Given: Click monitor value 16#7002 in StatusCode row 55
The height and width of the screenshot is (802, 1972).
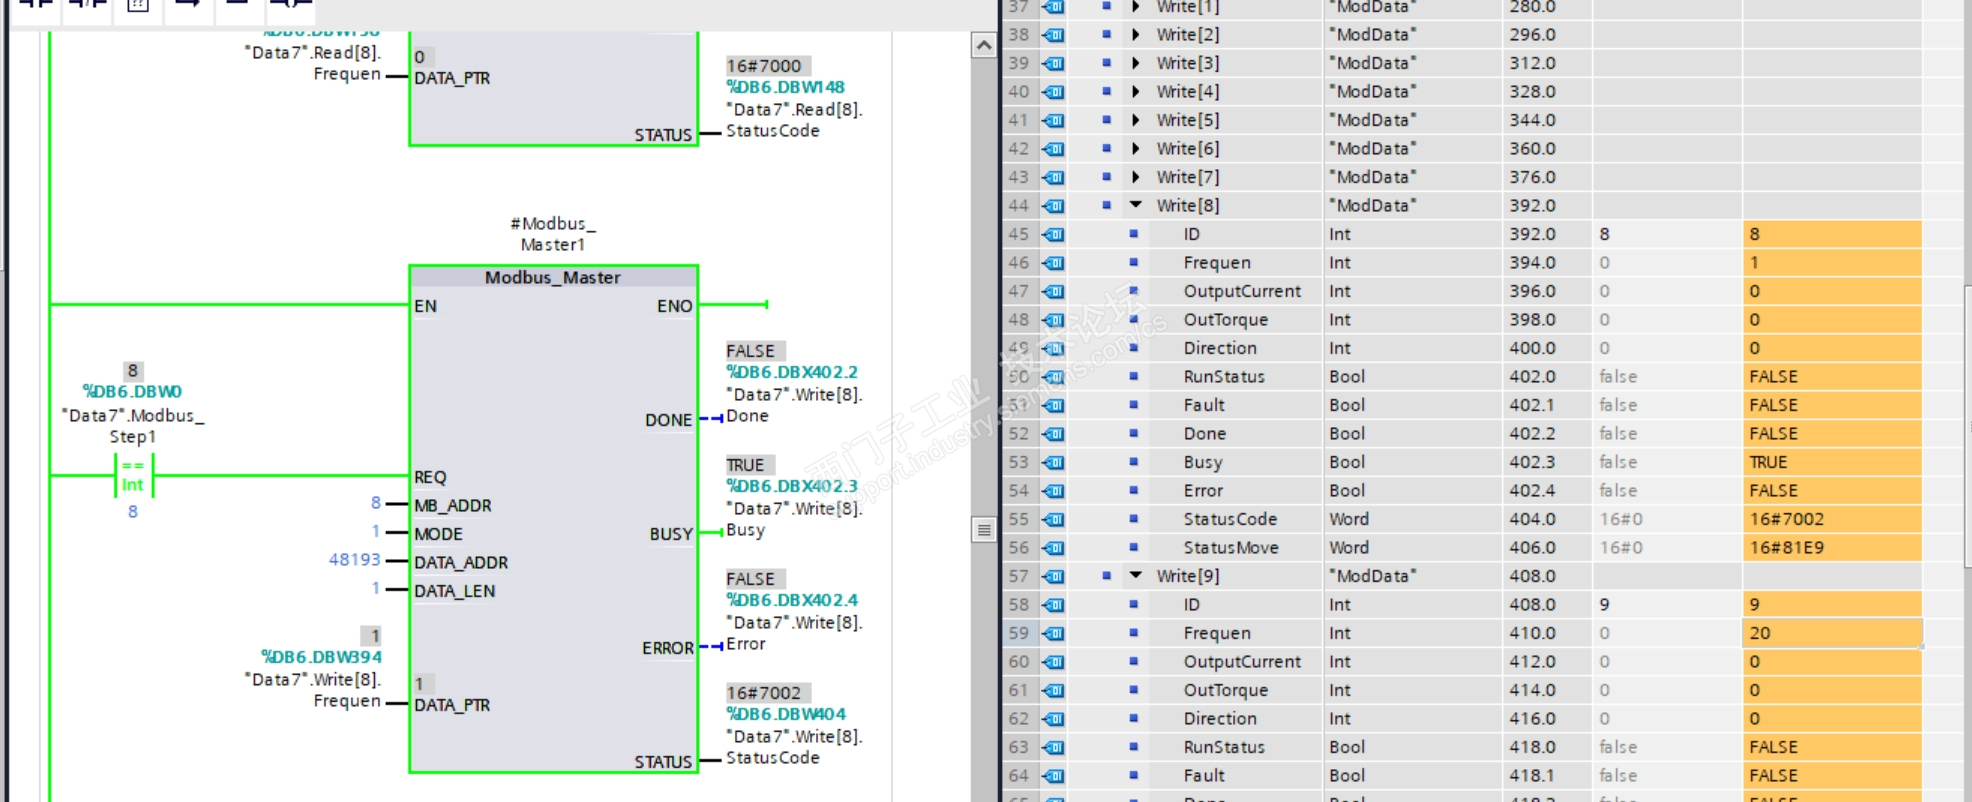Looking at the screenshot, I should (x=1832, y=519).
